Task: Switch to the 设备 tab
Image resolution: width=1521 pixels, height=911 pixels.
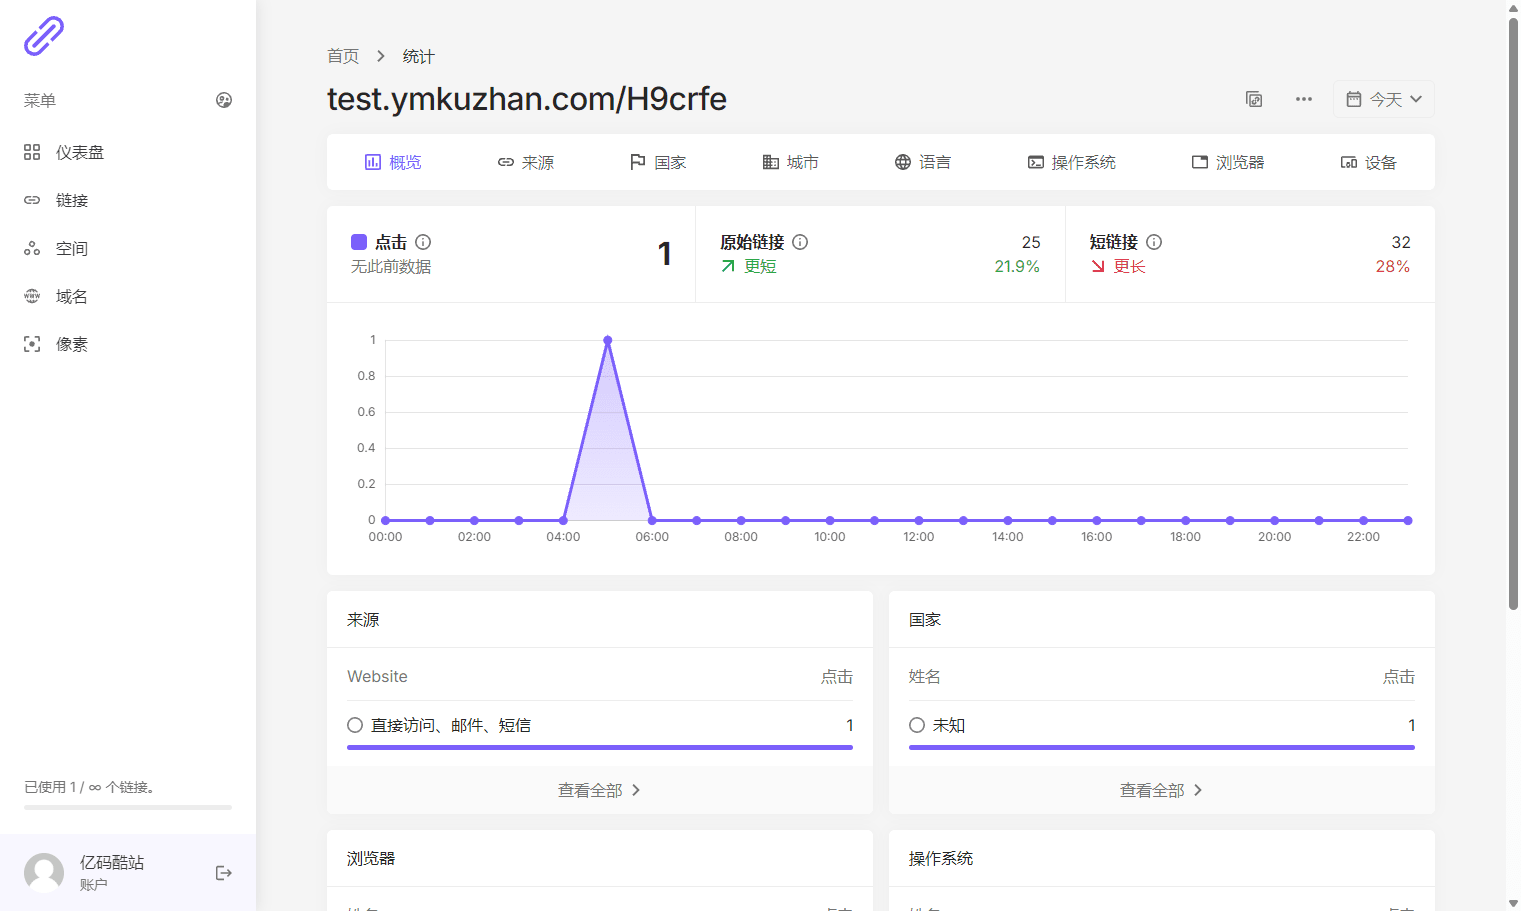Action: (1369, 162)
